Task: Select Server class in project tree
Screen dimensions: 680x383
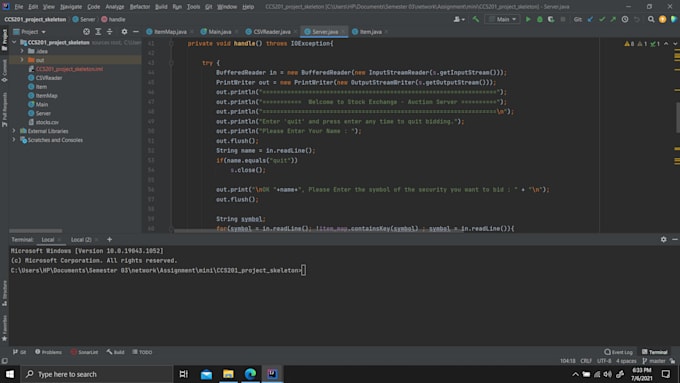Action: point(43,113)
